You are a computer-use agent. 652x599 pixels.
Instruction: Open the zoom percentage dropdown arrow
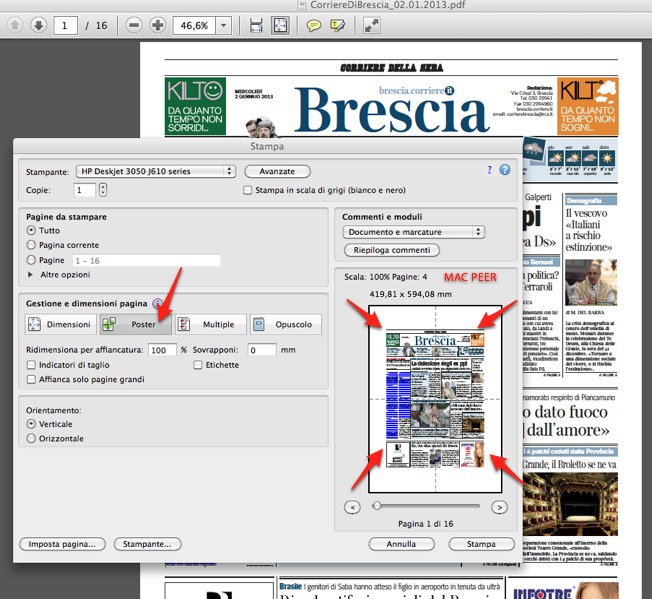pos(223,26)
